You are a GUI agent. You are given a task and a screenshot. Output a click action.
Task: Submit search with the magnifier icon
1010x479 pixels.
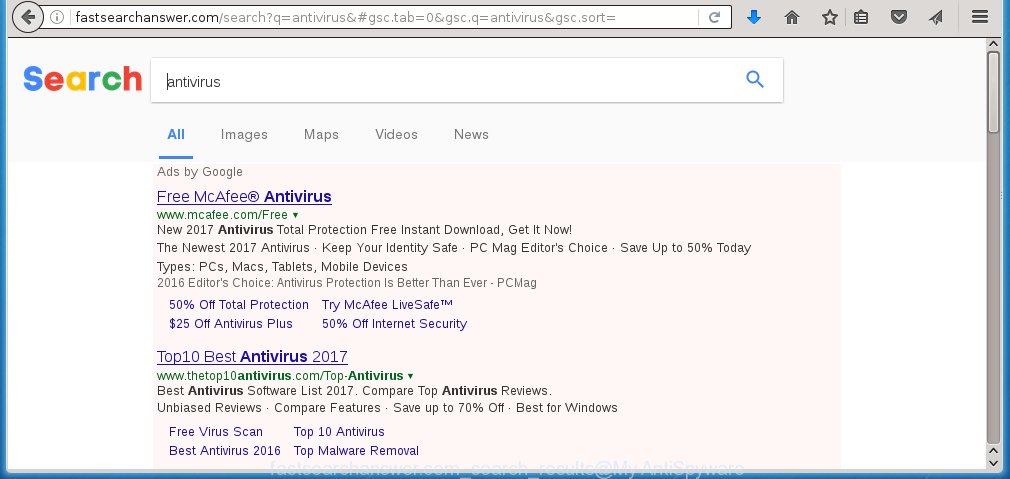(x=755, y=79)
